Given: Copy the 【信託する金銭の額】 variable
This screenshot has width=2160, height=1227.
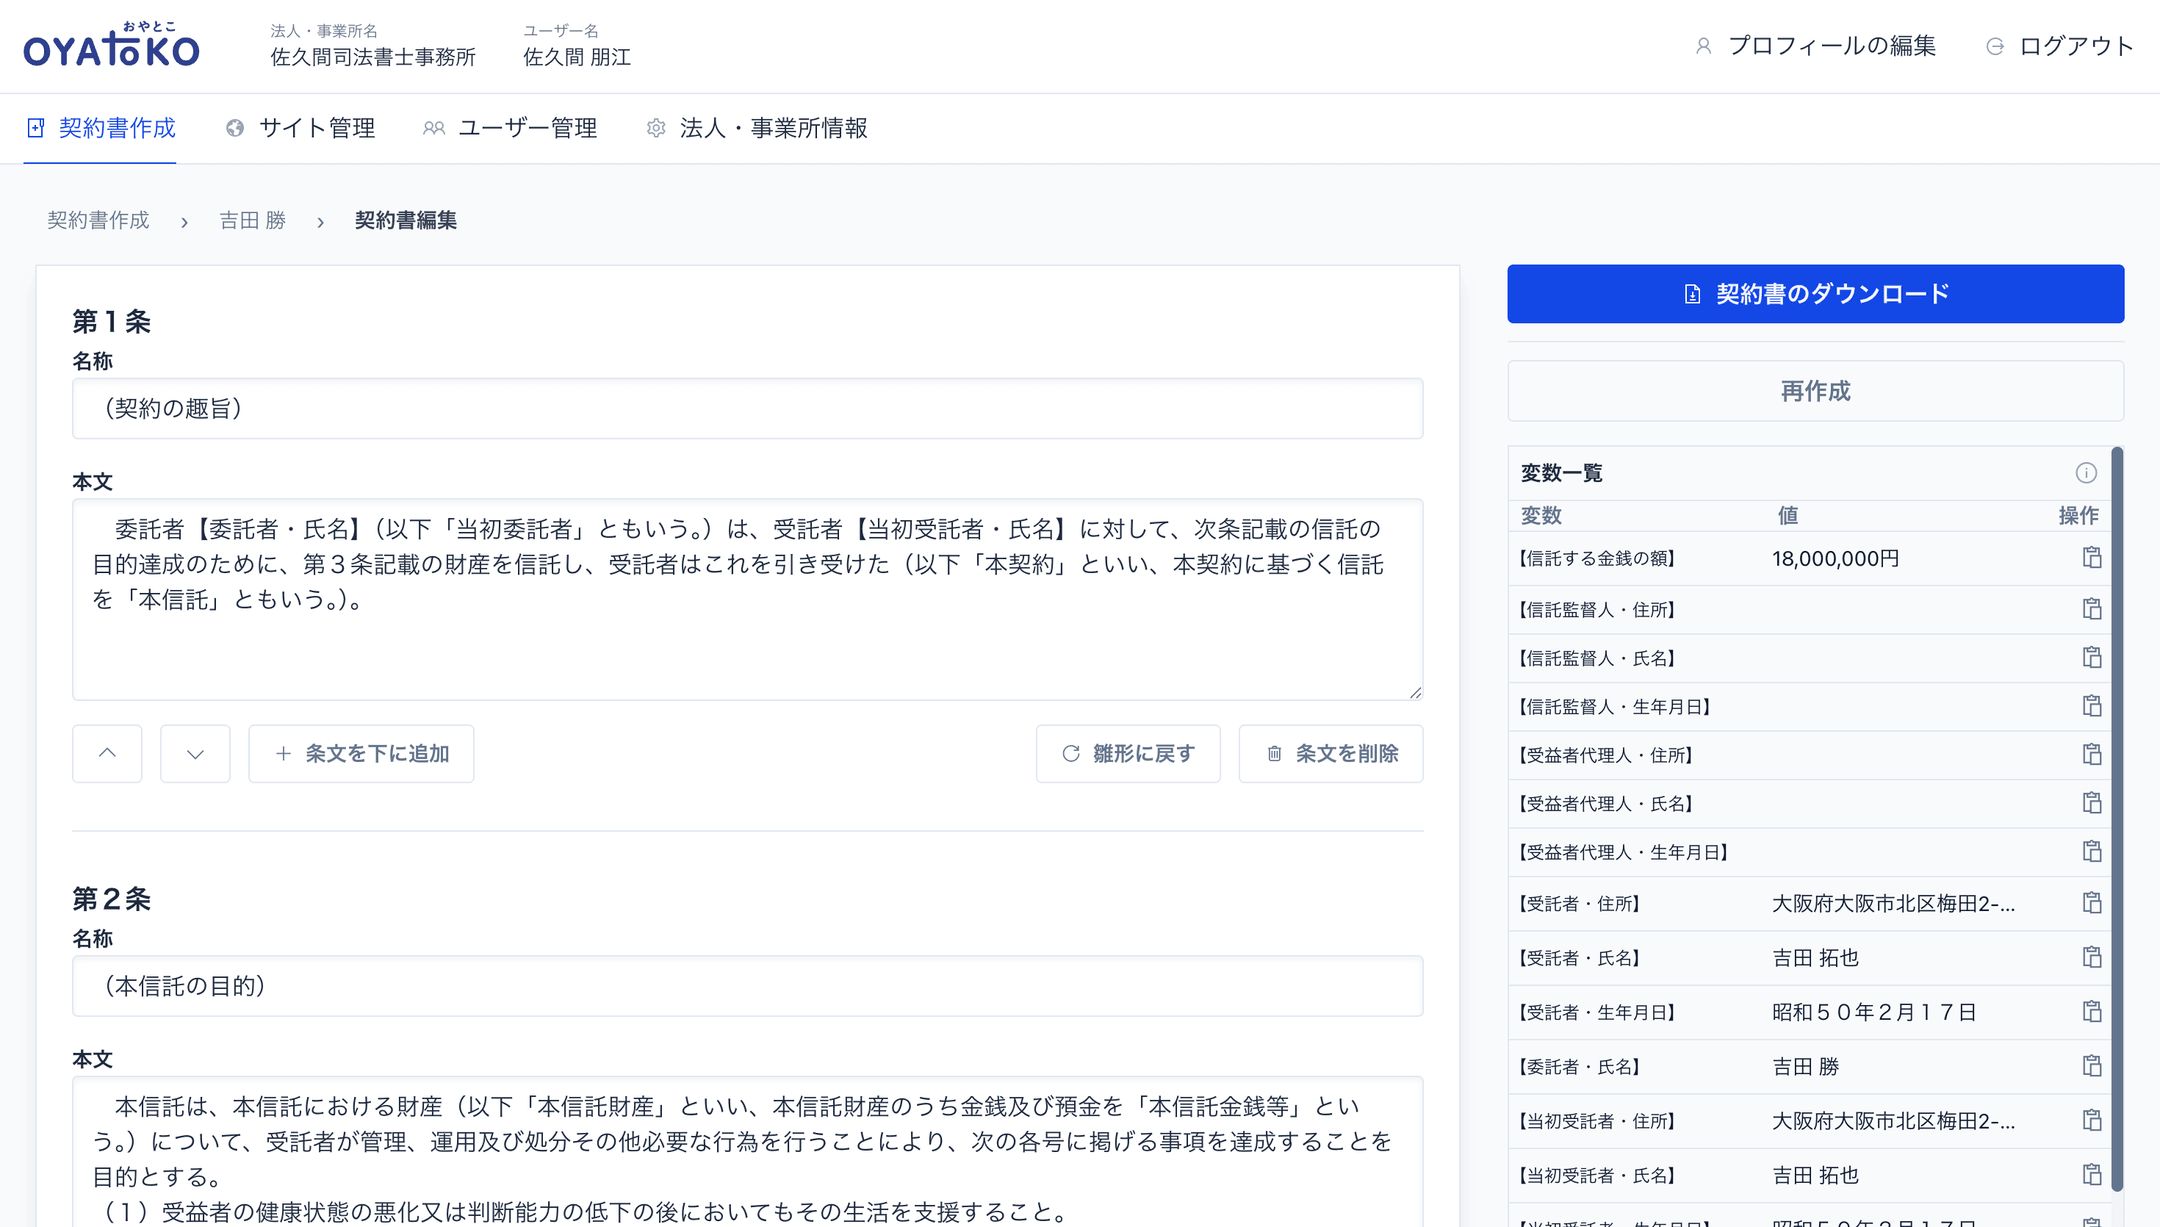Looking at the screenshot, I should pos(2091,558).
